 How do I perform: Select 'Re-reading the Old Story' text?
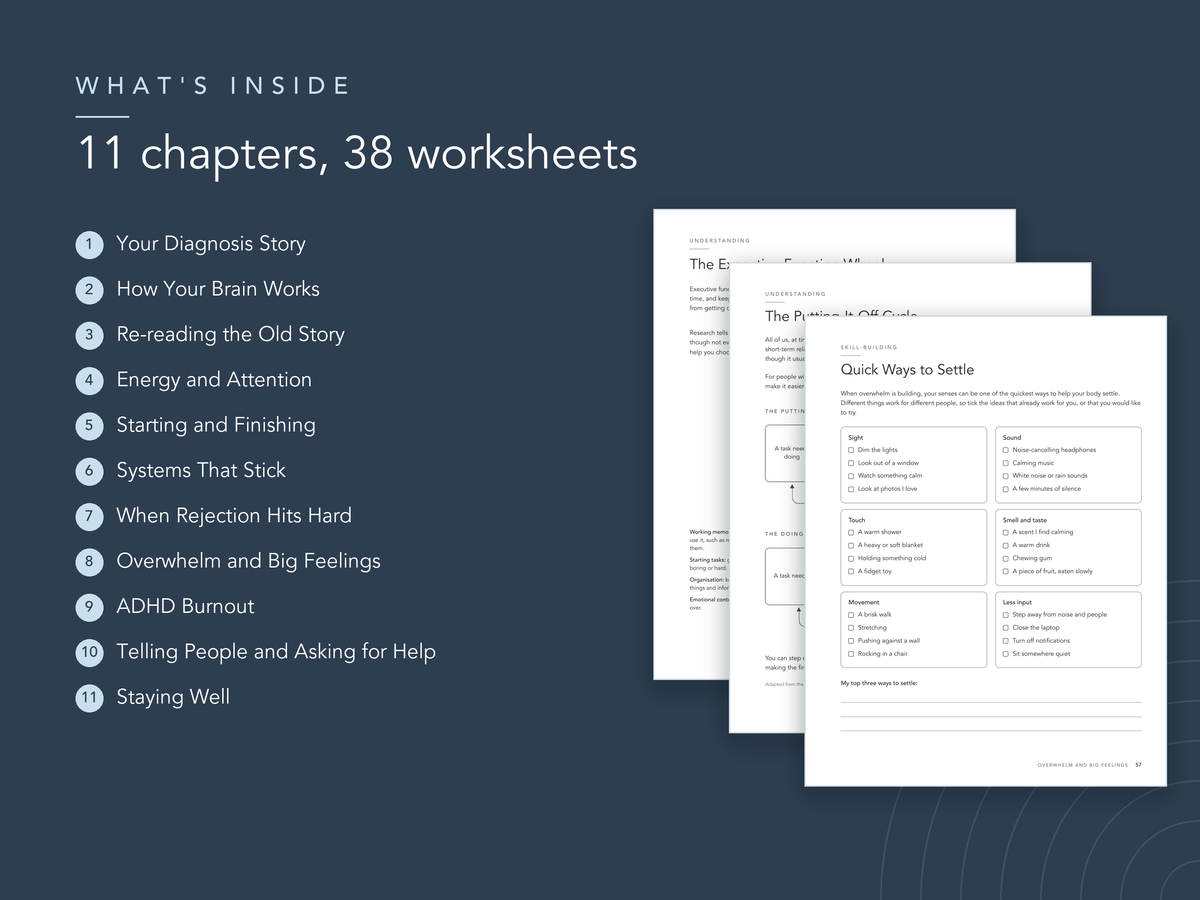pyautogui.click(x=230, y=334)
